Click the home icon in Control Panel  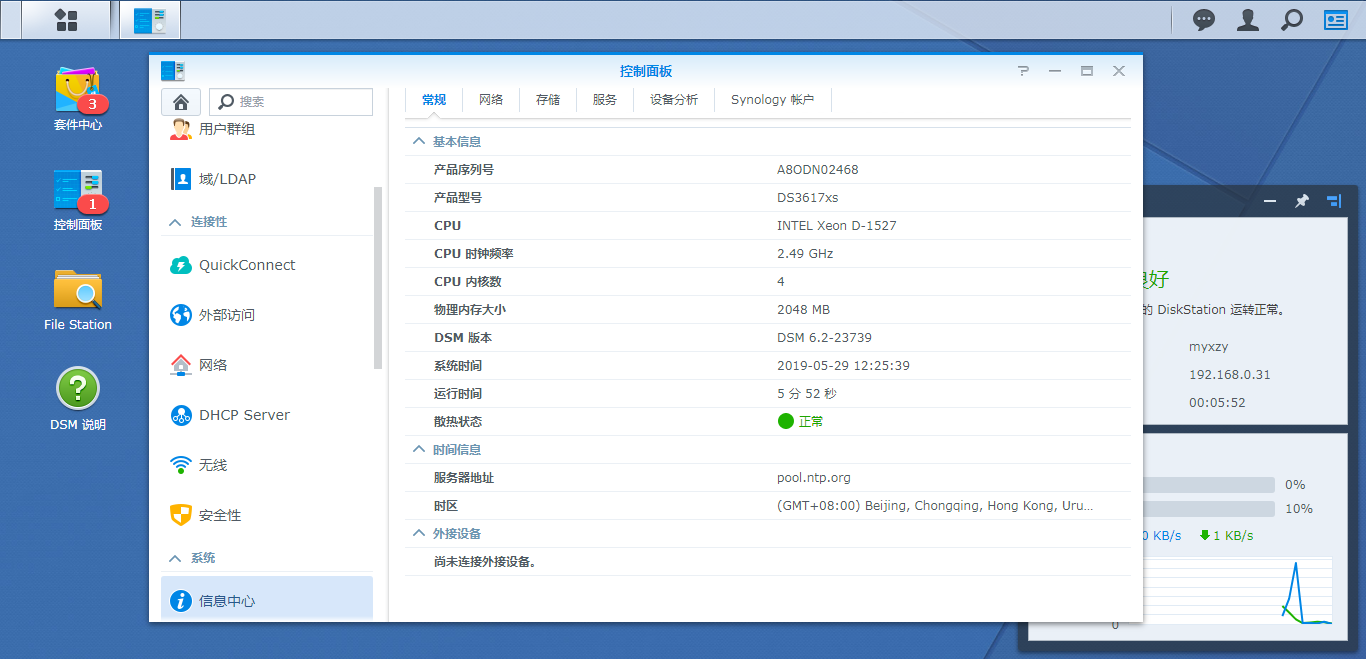coord(180,101)
